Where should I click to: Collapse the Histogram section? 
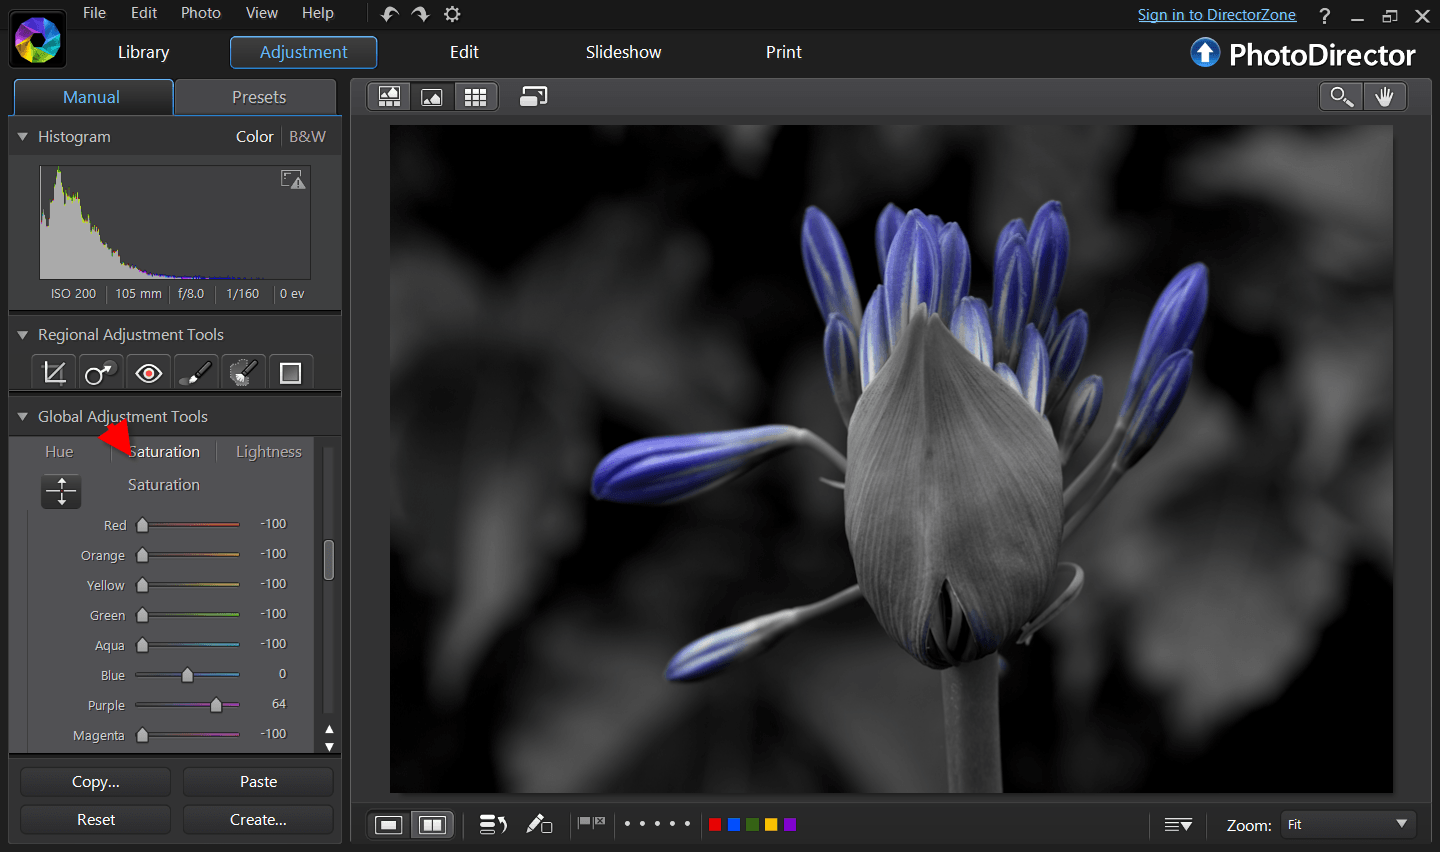click(x=23, y=137)
